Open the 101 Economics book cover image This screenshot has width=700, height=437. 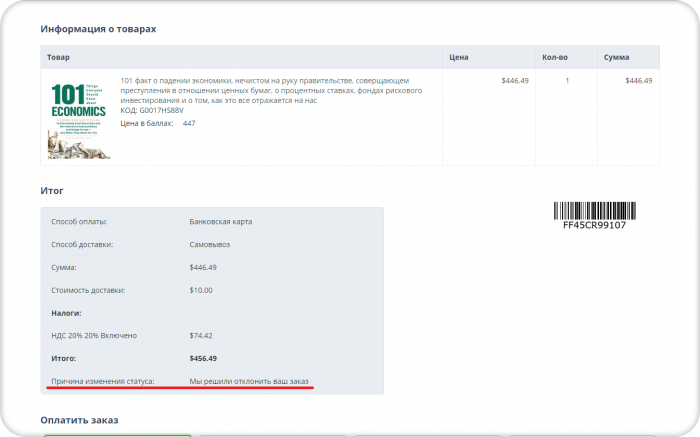pos(79,121)
